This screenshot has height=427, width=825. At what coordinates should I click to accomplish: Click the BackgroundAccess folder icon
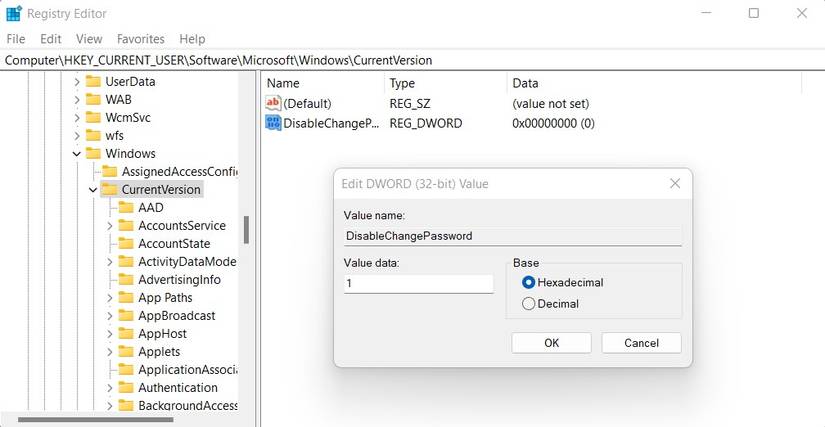click(126, 405)
